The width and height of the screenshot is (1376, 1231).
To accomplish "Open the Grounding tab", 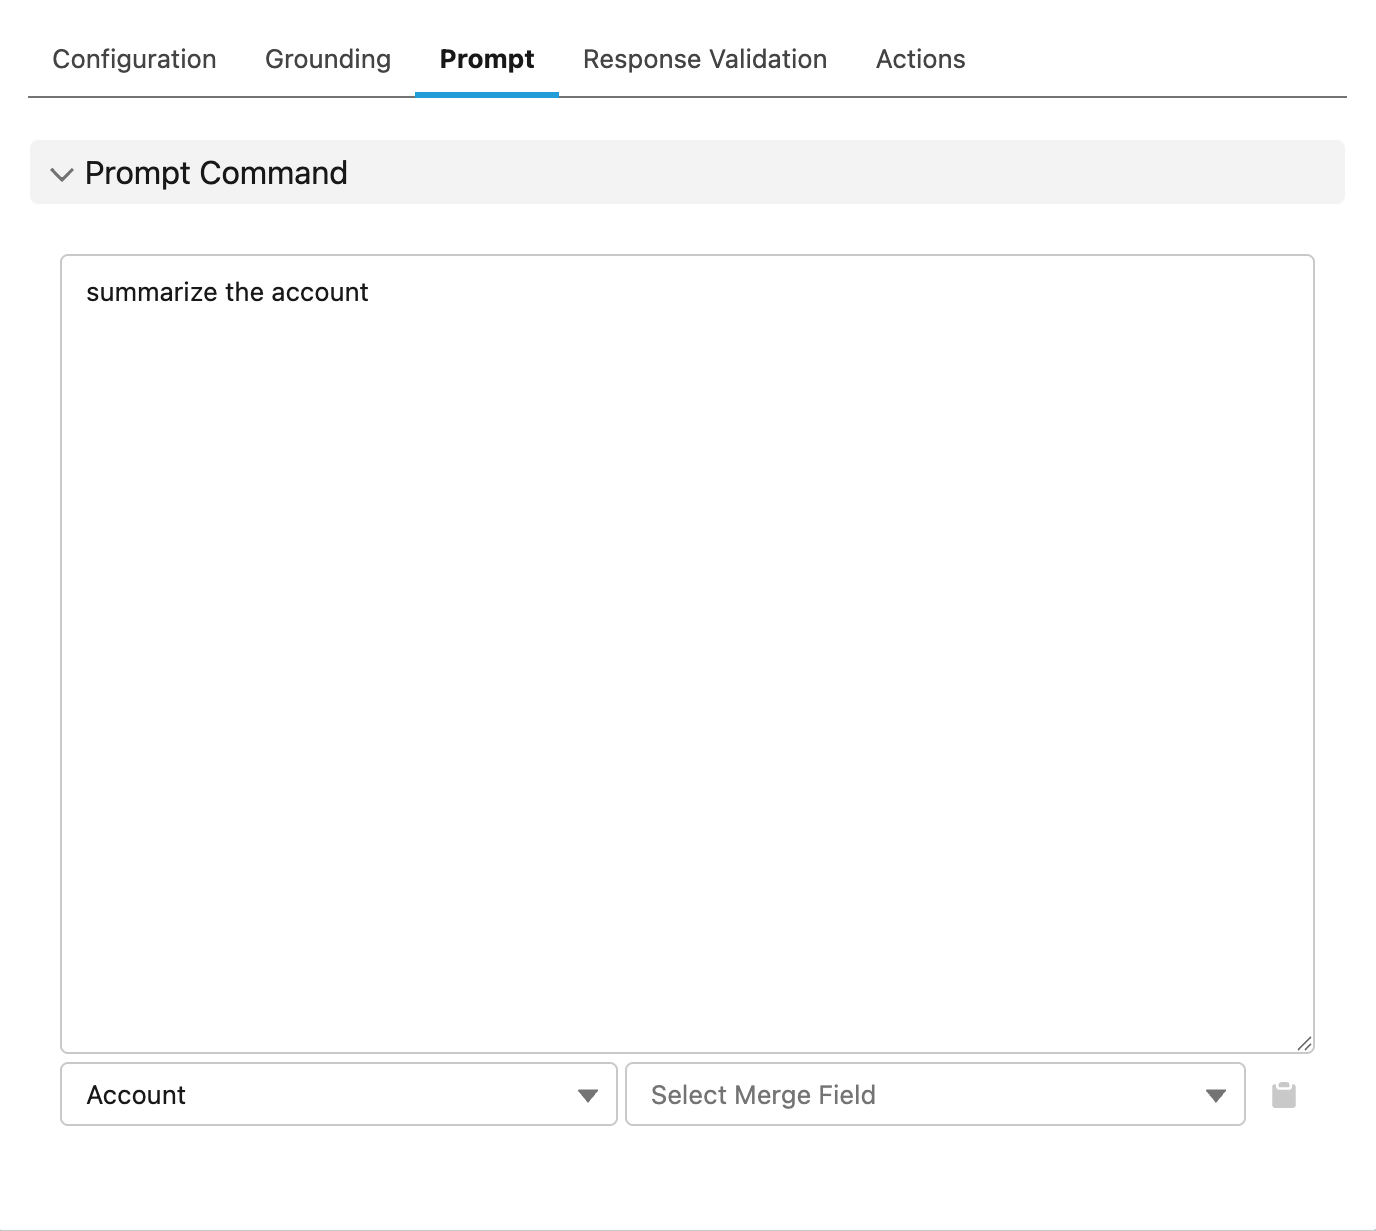I will pyautogui.click(x=327, y=59).
